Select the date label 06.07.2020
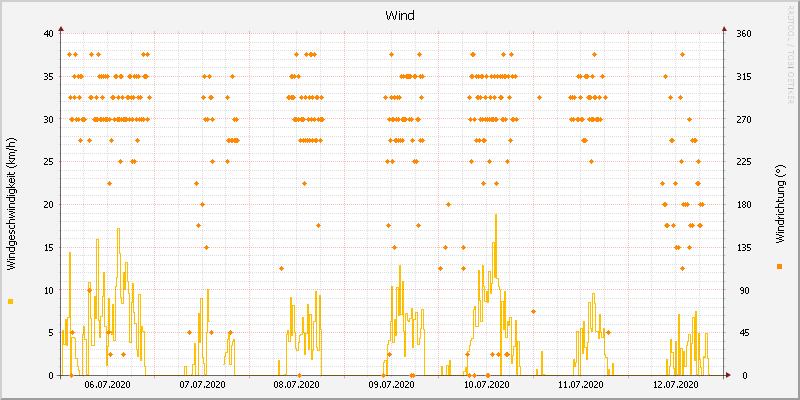The image size is (800, 400). tap(108, 384)
